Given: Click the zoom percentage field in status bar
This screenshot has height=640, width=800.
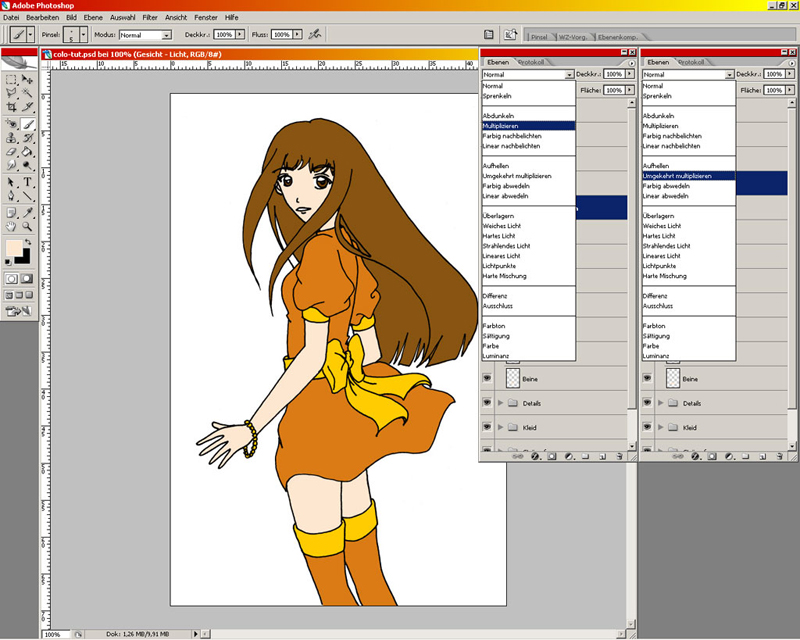Looking at the screenshot, I should pos(56,634).
